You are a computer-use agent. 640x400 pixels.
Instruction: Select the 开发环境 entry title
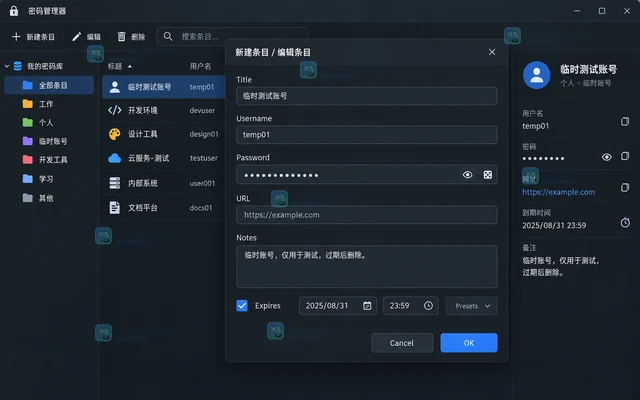[142, 110]
